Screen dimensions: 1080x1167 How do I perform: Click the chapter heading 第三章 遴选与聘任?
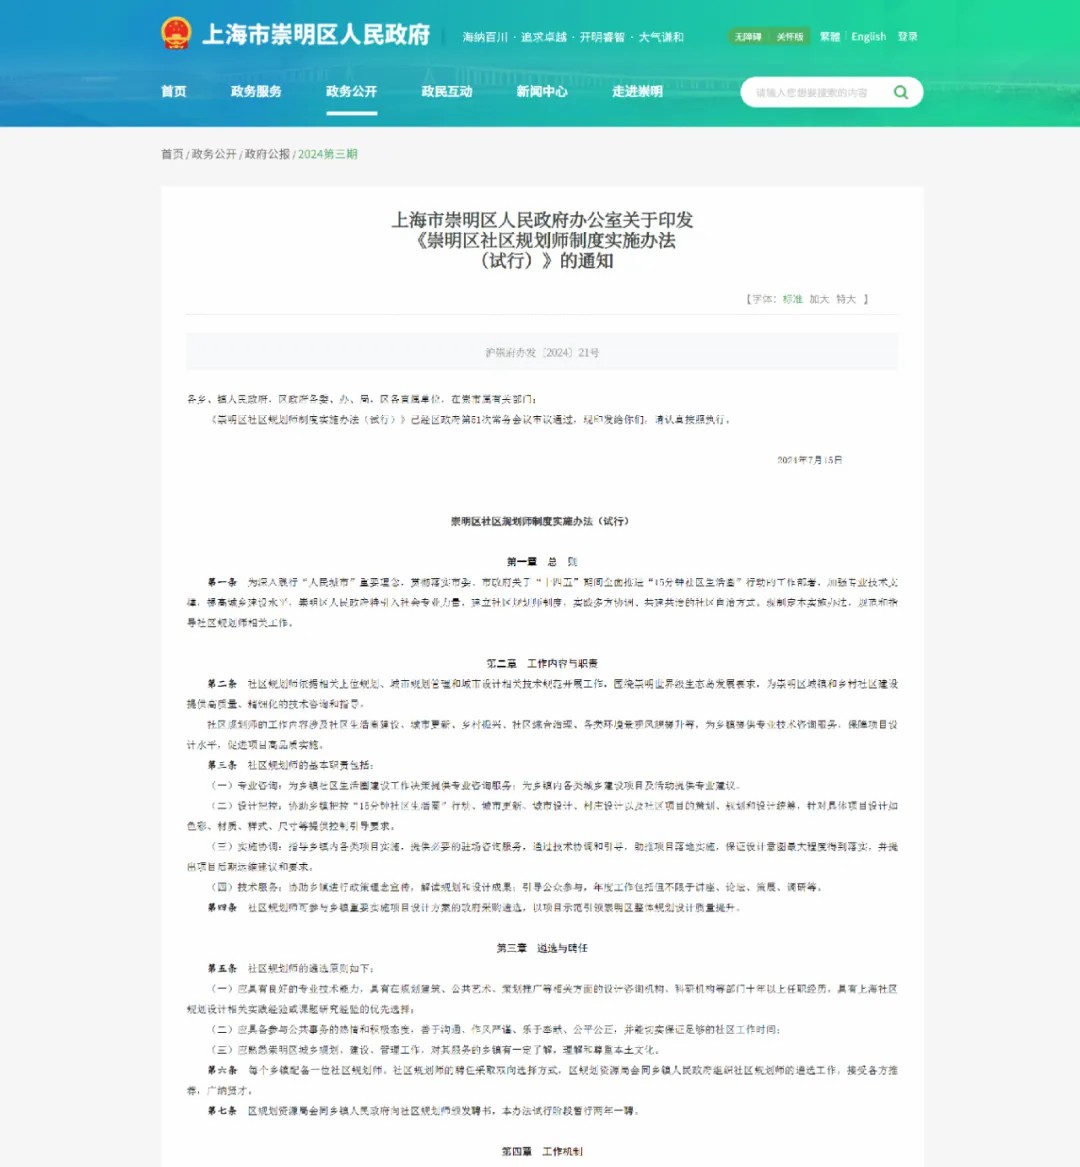(542, 948)
